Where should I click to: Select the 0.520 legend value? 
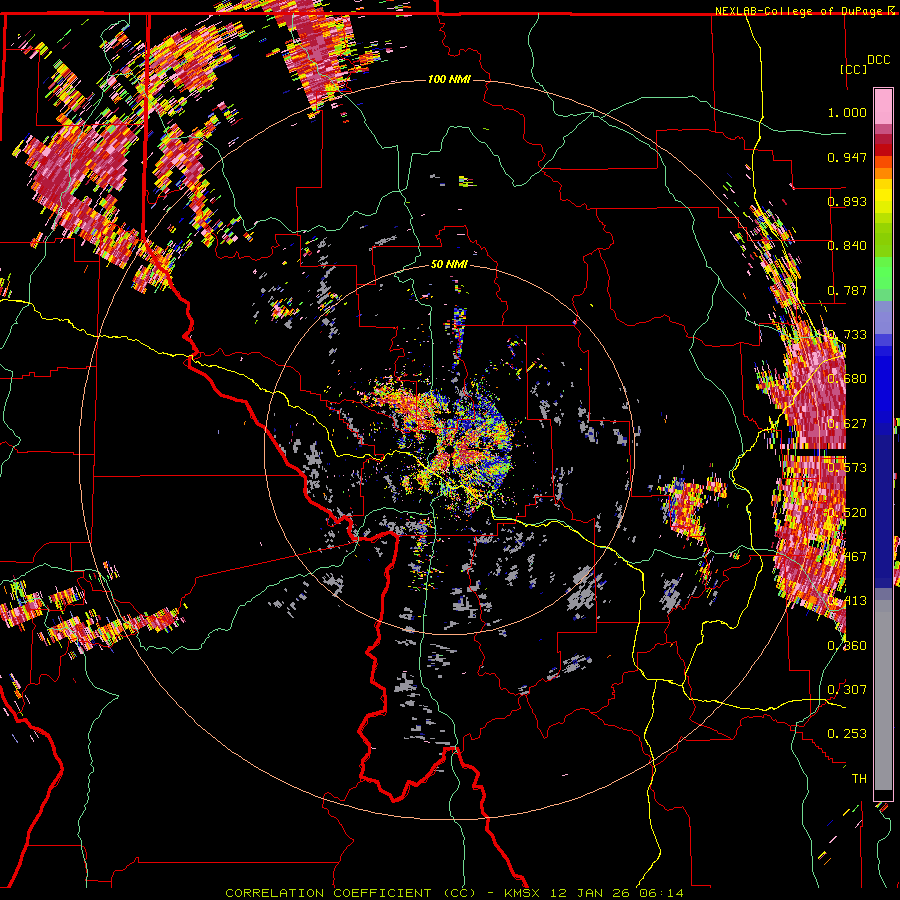coord(847,513)
